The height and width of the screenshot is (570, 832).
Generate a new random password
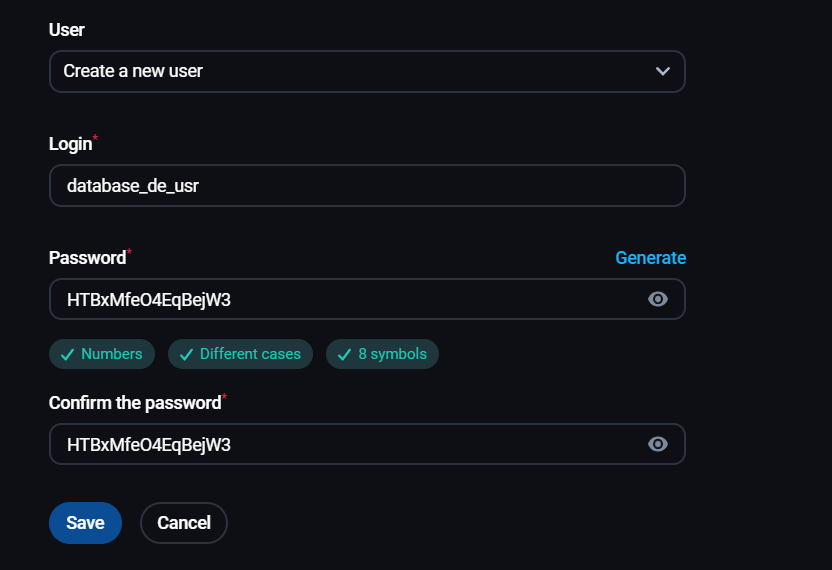coord(650,258)
